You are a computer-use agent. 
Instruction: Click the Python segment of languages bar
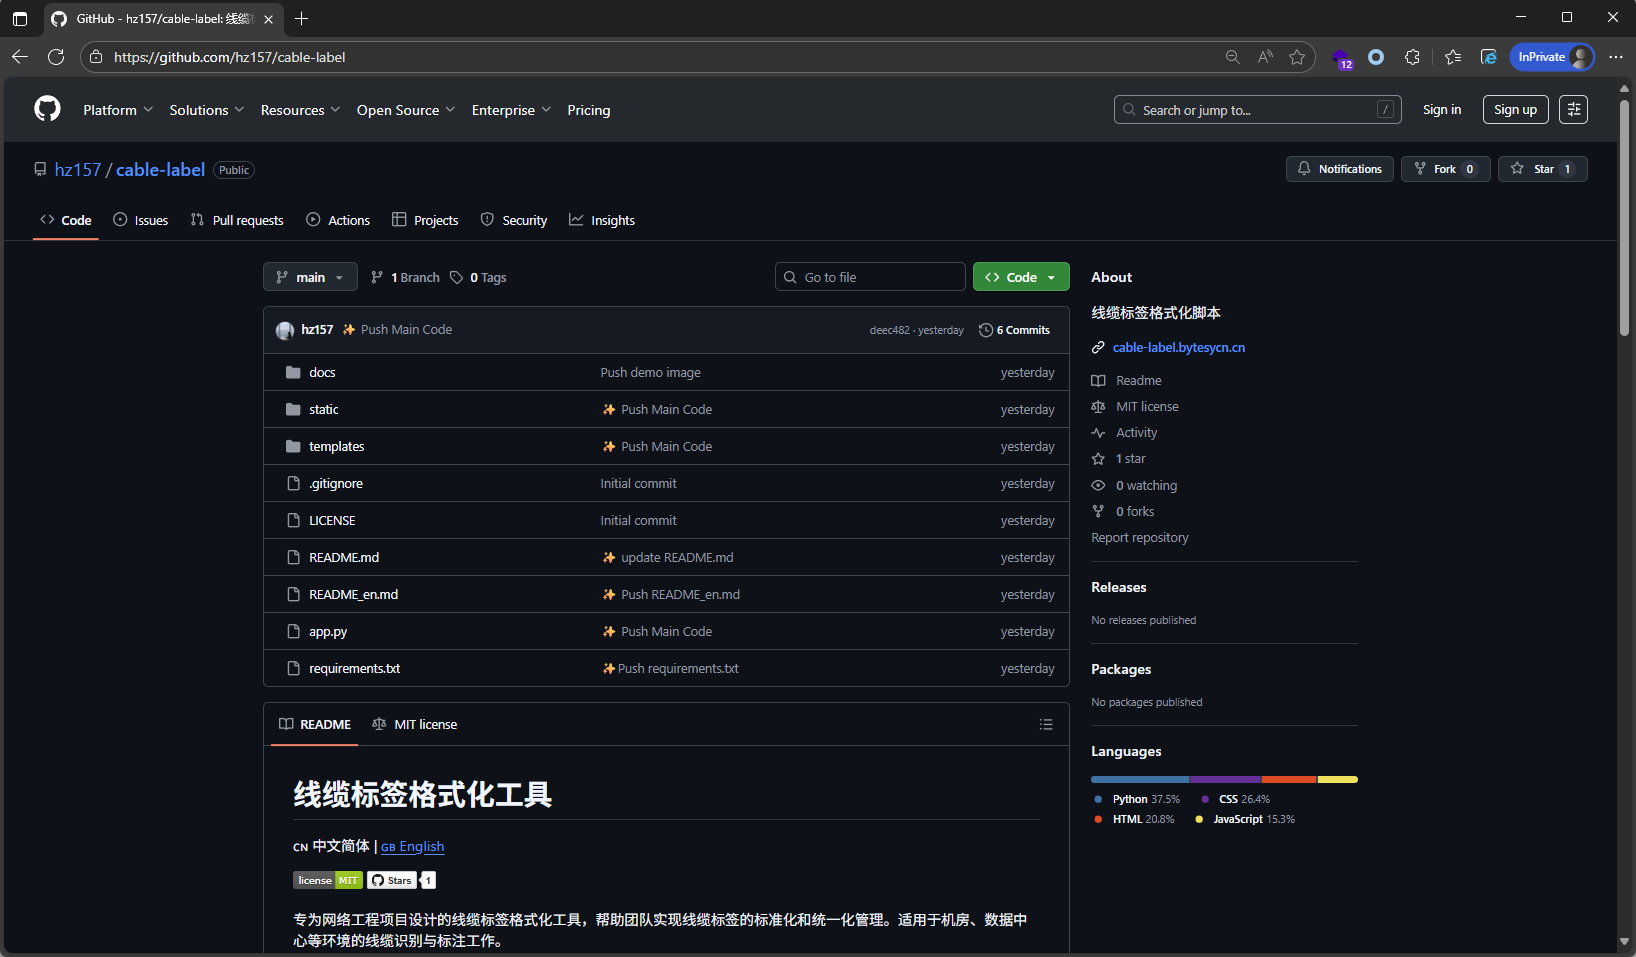[x=1140, y=779]
